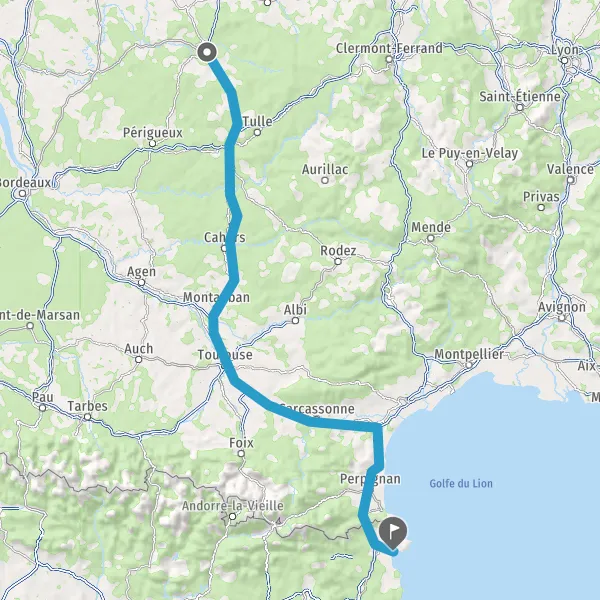Click the route start point marker

coord(207,52)
